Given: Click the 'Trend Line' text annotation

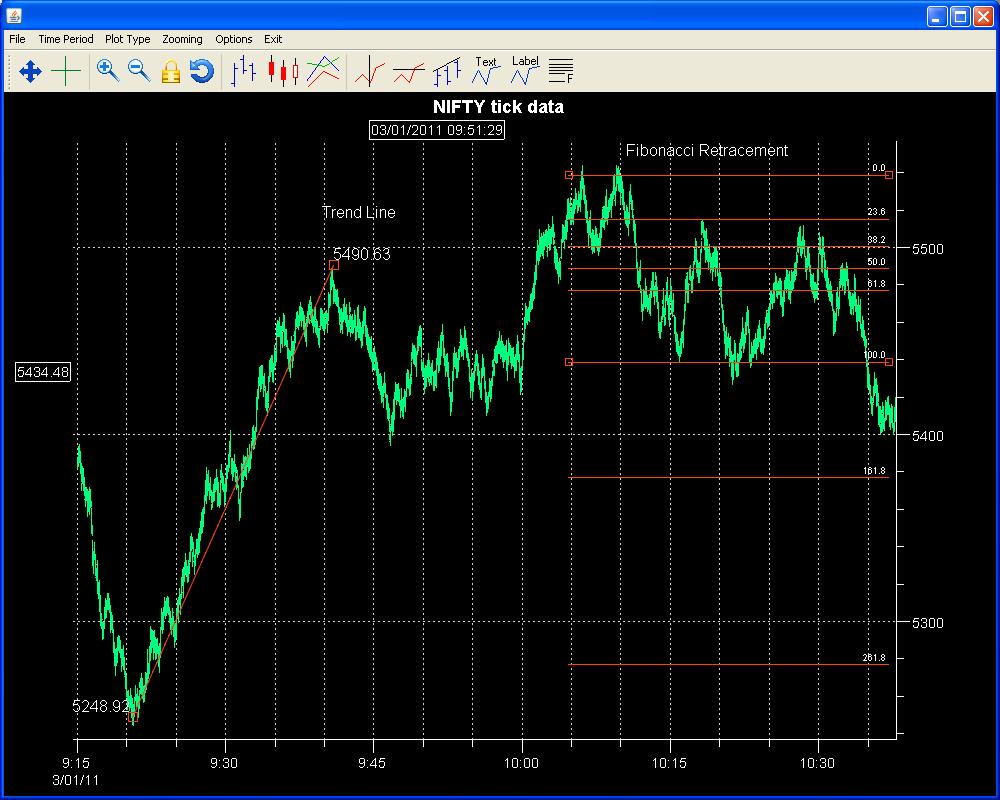Looking at the screenshot, I should [359, 212].
